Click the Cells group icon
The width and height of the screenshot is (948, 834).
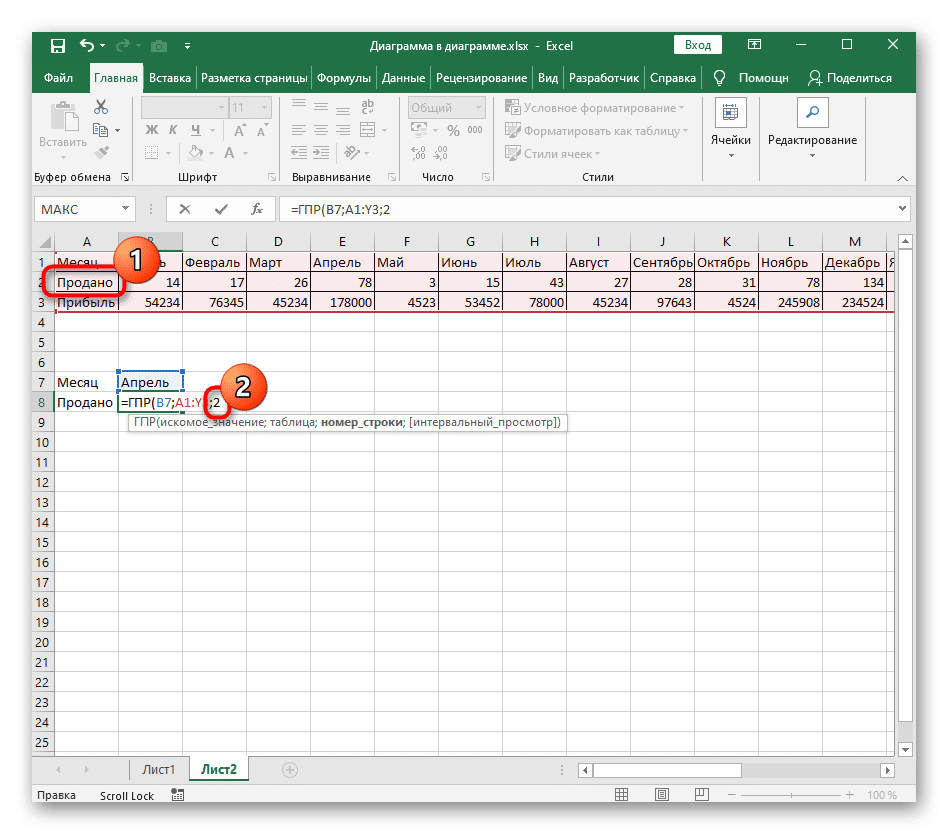pyautogui.click(x=730, y=113)
